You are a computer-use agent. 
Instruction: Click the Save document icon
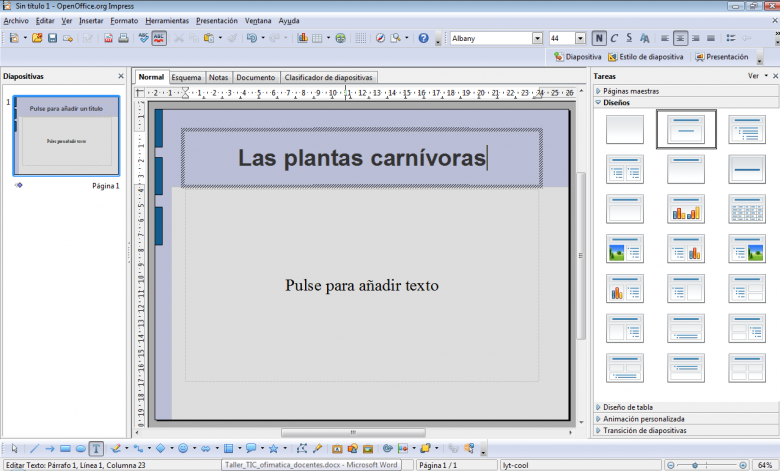pyautogui.click(x=53, y=38)
